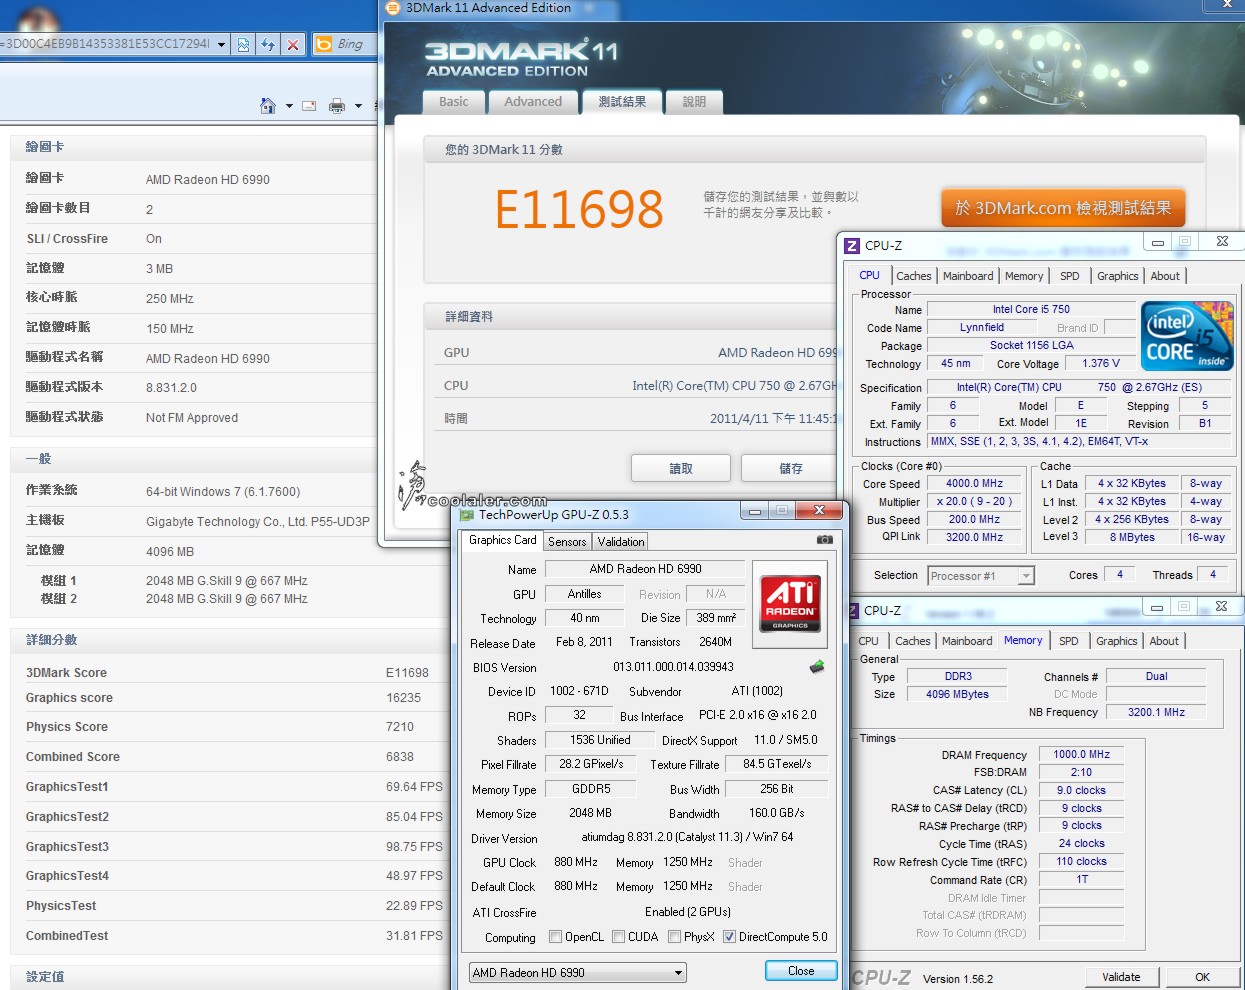This screenshot has height=990, width=1245.
Task: Click GPU-Z title bar app icon
Action: pos(466,515)
